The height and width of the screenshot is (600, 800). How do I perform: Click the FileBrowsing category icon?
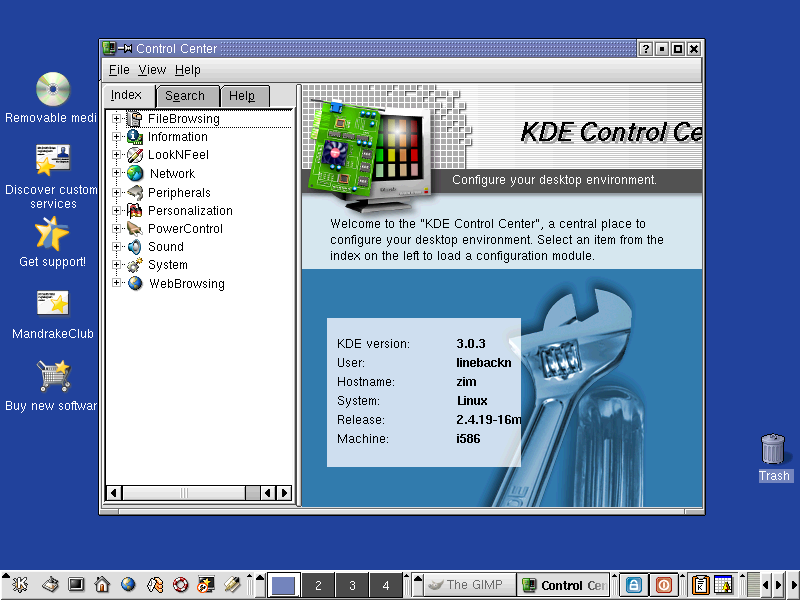point(135,119)
